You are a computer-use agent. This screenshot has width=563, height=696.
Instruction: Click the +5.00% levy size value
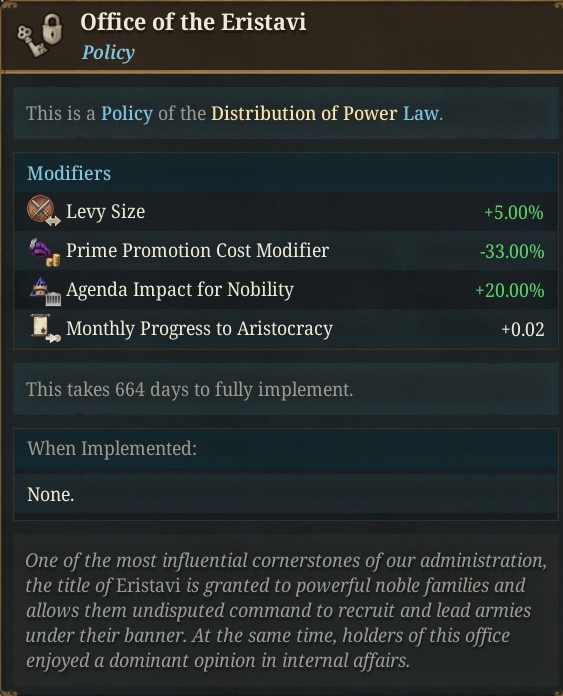click(x=514, y=213)
